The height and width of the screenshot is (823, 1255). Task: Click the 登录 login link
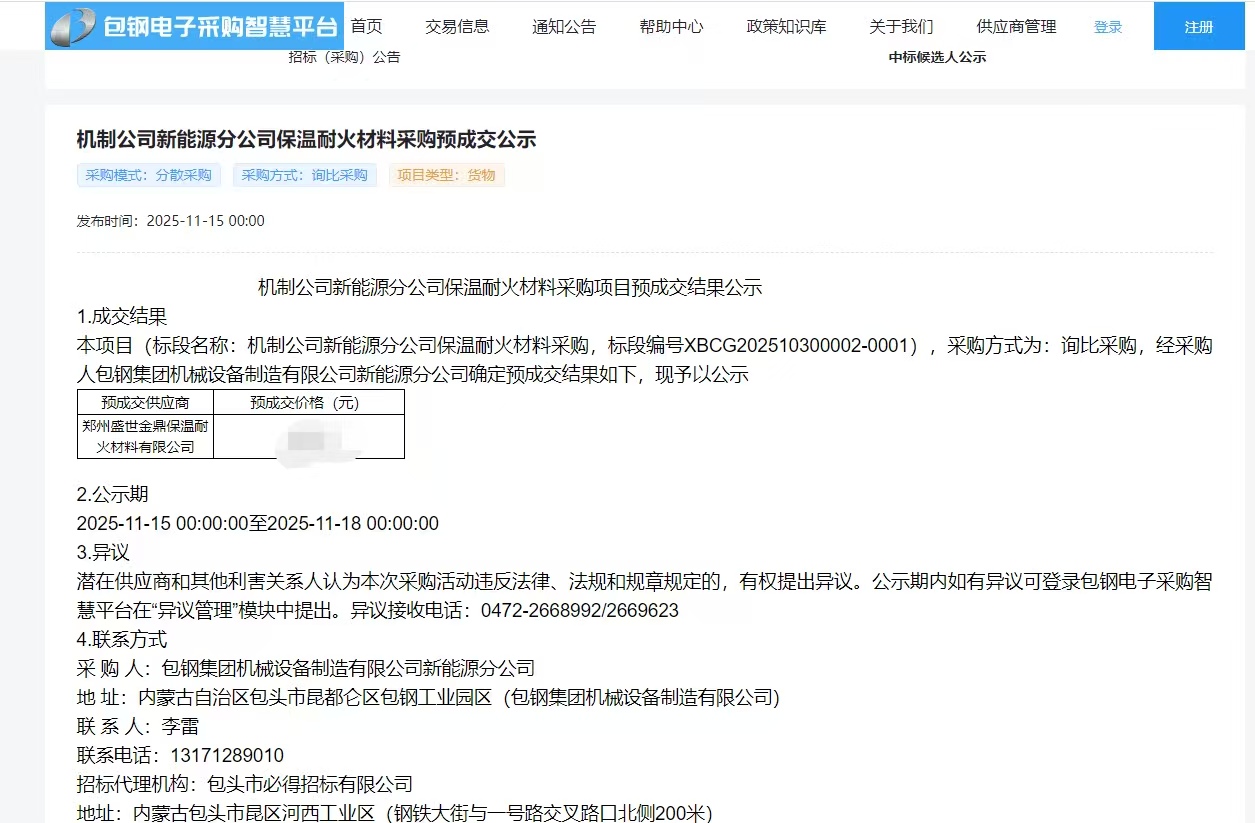tap(1108, 27)
